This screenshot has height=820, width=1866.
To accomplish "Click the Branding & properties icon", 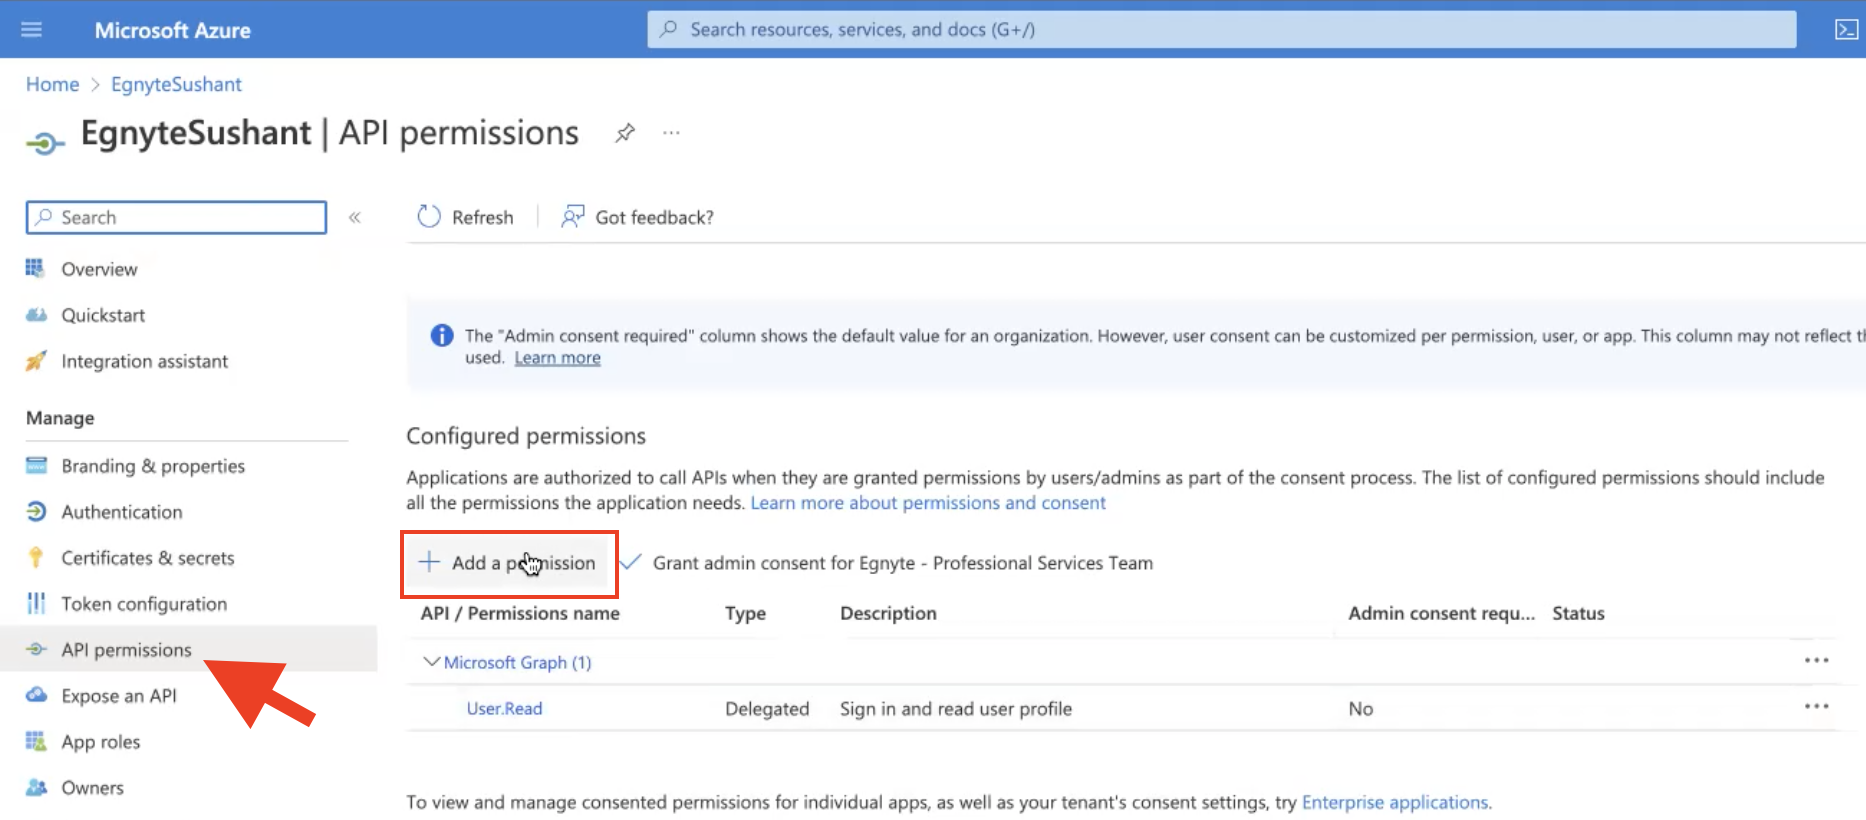I will tap(36, 465).
